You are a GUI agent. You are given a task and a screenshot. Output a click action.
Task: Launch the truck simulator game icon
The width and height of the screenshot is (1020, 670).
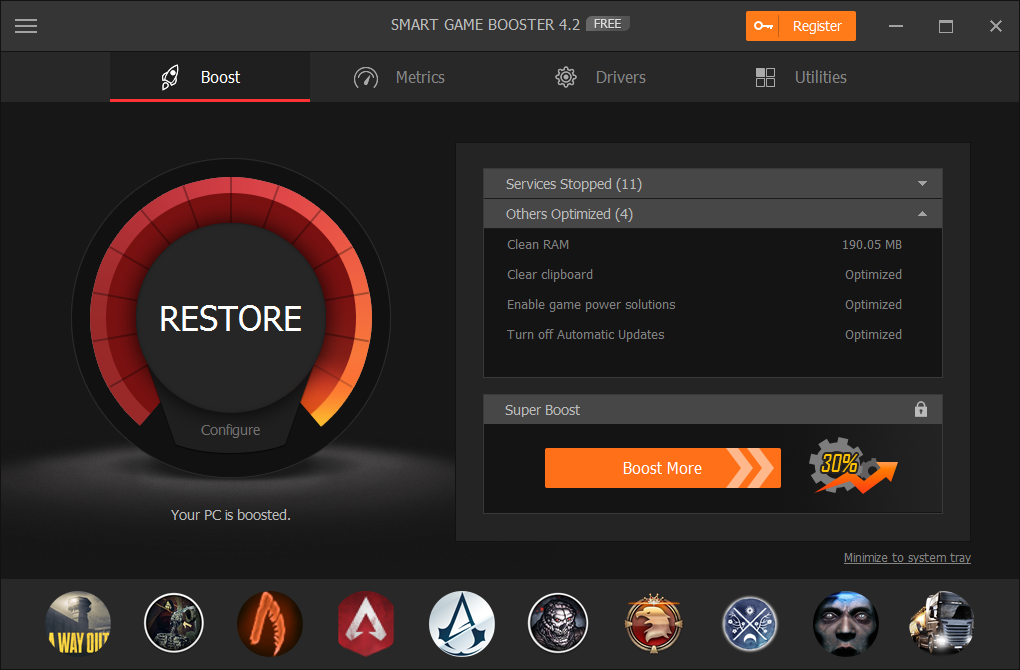coord(941,623)
